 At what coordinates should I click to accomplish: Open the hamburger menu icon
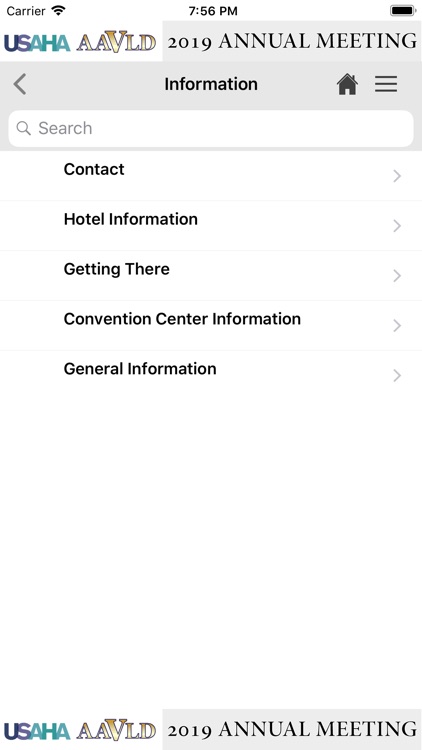point(386,84)
